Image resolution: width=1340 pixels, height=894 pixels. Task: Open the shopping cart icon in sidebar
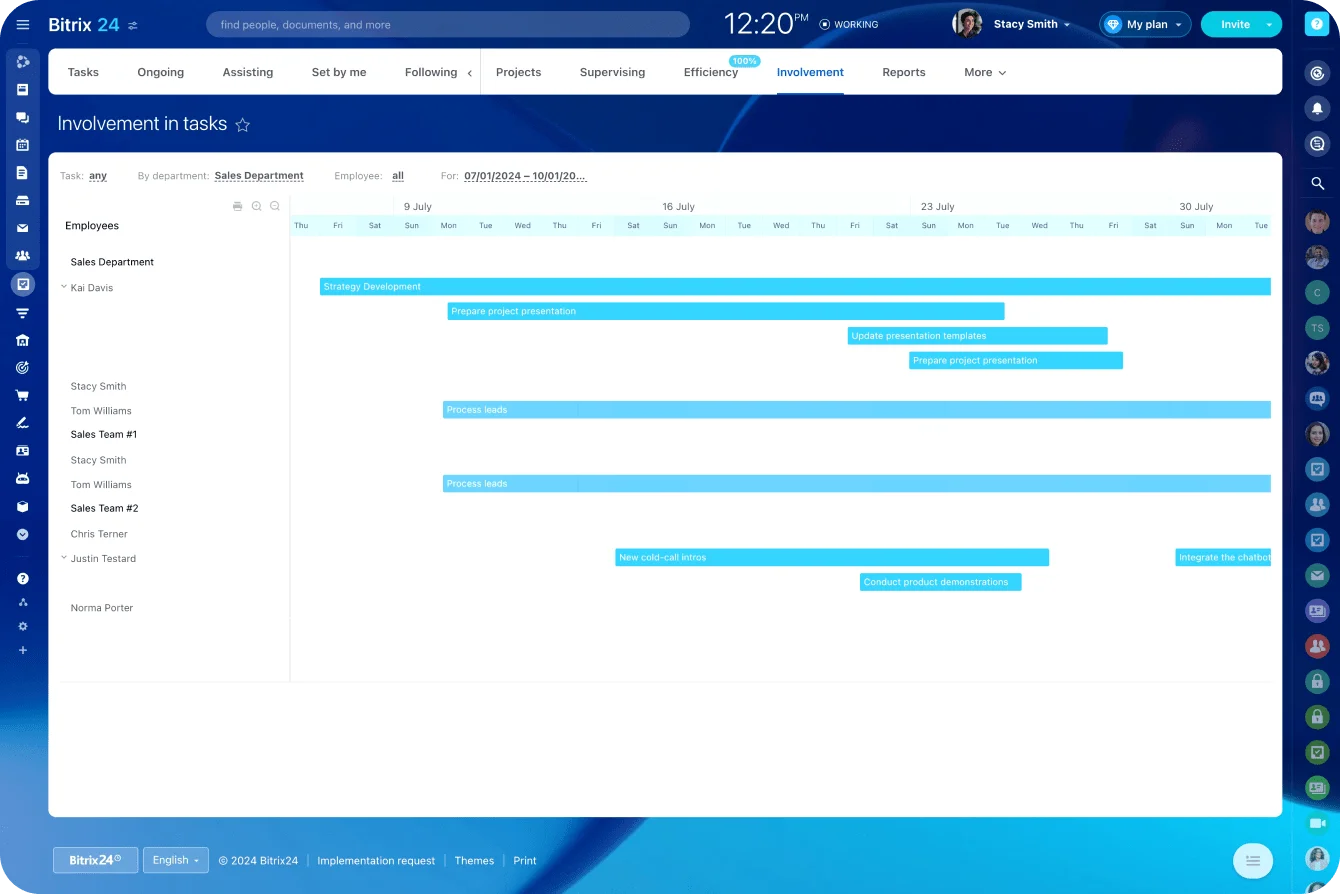(22, 395)
